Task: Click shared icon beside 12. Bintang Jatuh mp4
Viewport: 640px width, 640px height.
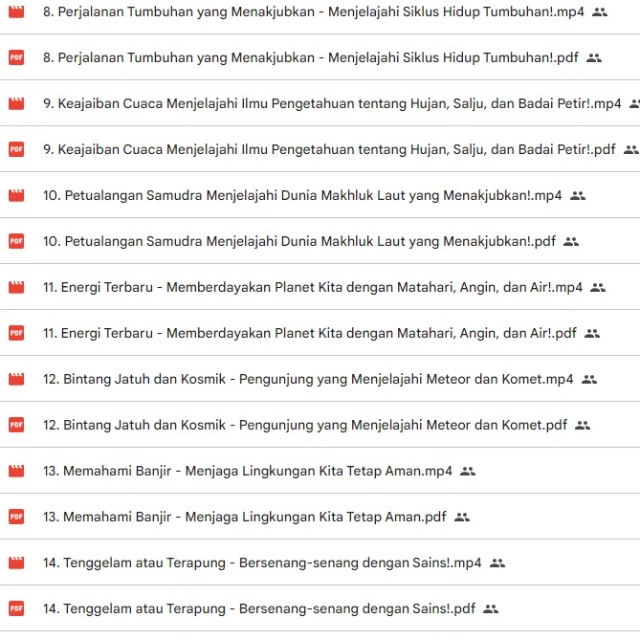Action: click(x=589, y=379)
